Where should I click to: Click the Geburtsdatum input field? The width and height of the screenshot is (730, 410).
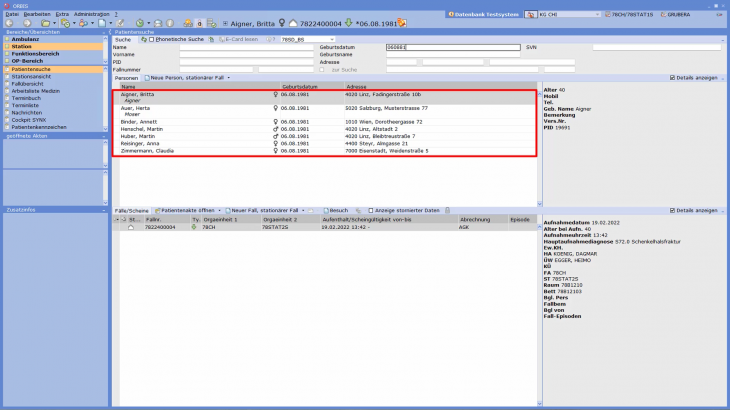453,47
